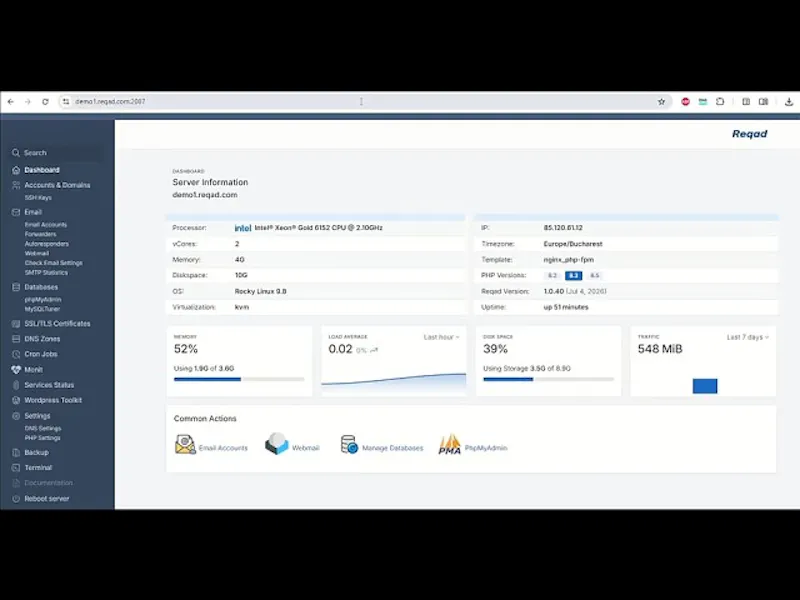The width and height of the screenshot is (800, 600).
Task: Click the Rocky Linux OS value
Action: 260,291
